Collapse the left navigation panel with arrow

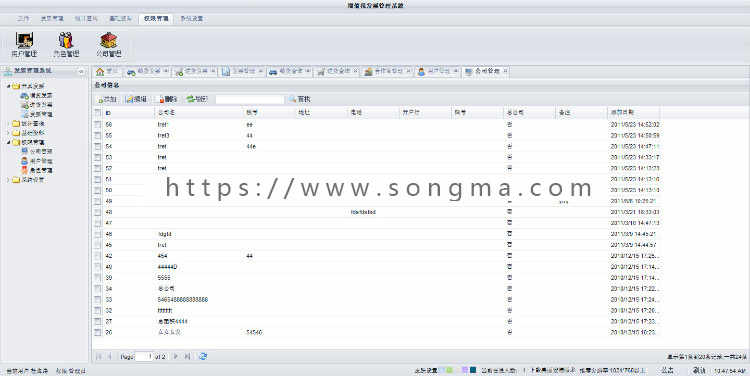(81, 71)
